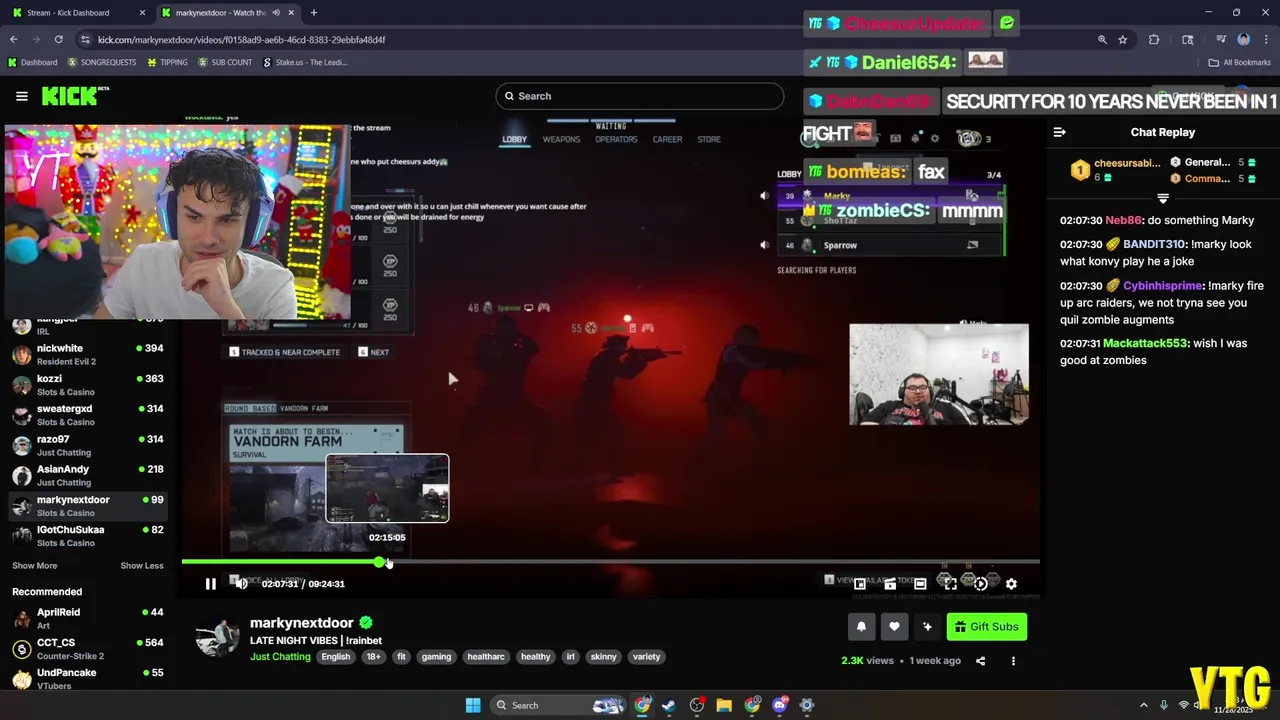The image size is (1280, 720).
Task: Click Show More in sidebar
Action: point(35,566)
